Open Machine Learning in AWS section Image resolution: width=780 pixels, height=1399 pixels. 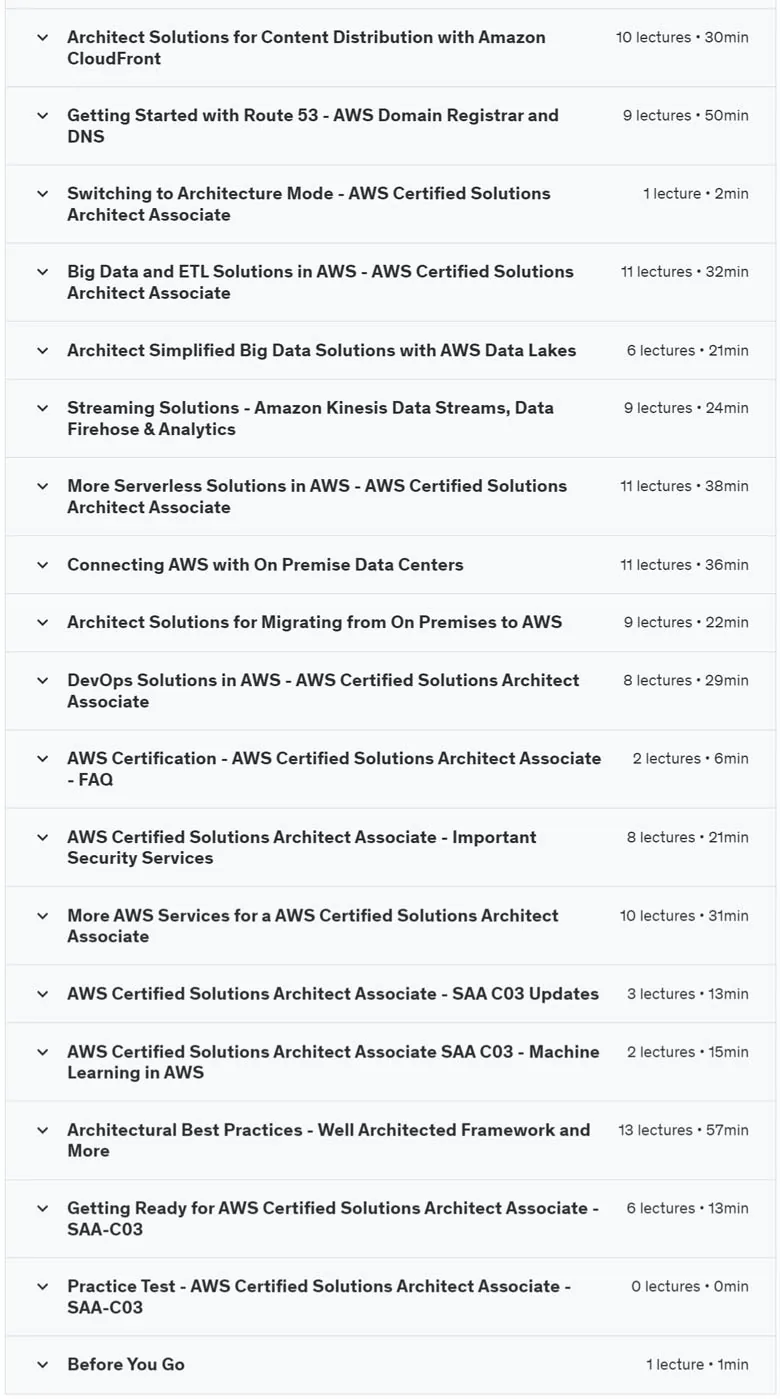pyautogui.click(x=390, y=1062)
